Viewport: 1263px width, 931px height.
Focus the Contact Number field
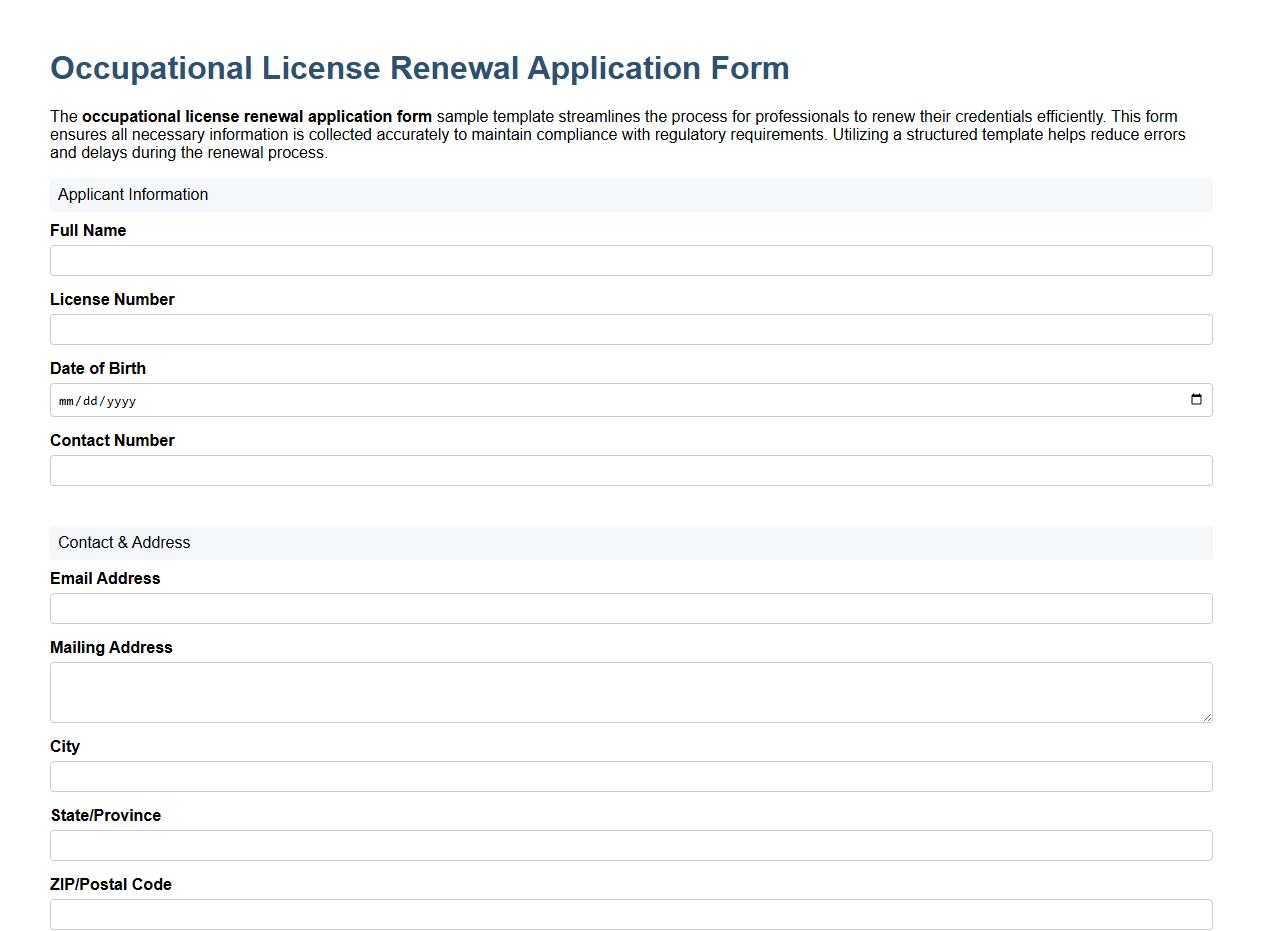pyautogui.click(x=631, y=470)
